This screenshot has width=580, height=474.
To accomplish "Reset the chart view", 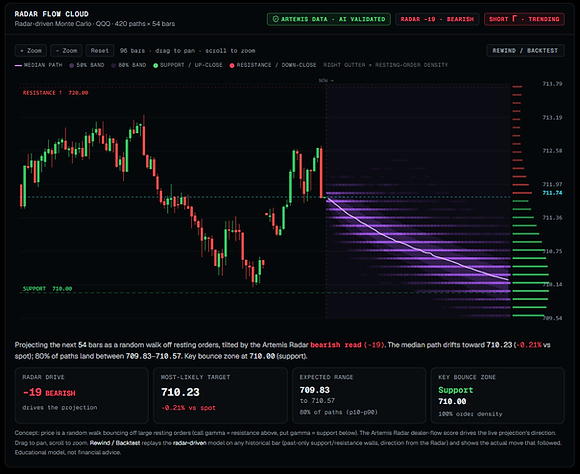I will (100, 51).
